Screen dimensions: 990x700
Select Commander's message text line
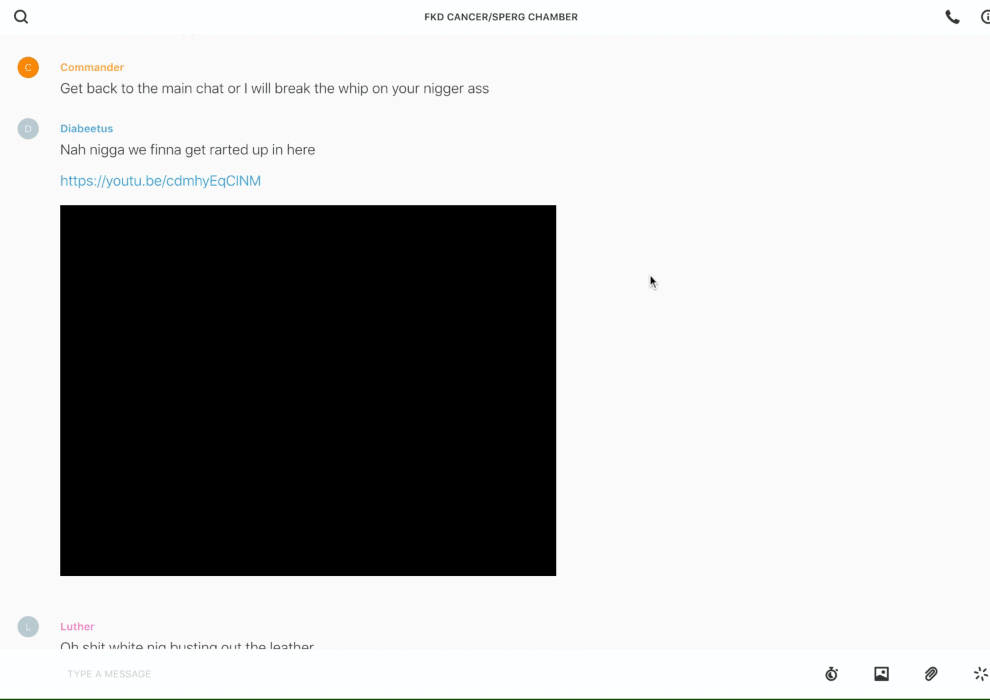[274, 88]
